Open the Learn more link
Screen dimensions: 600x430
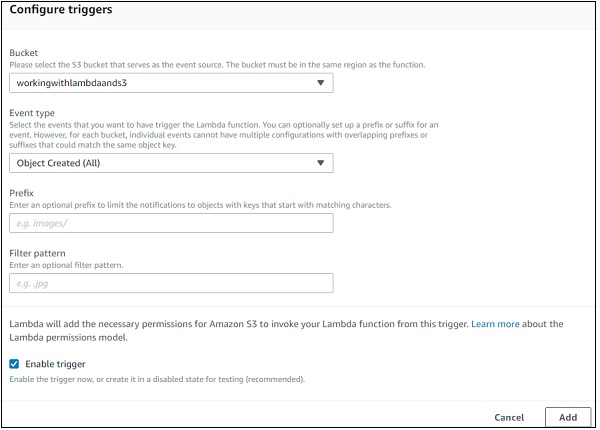point(495,324)
